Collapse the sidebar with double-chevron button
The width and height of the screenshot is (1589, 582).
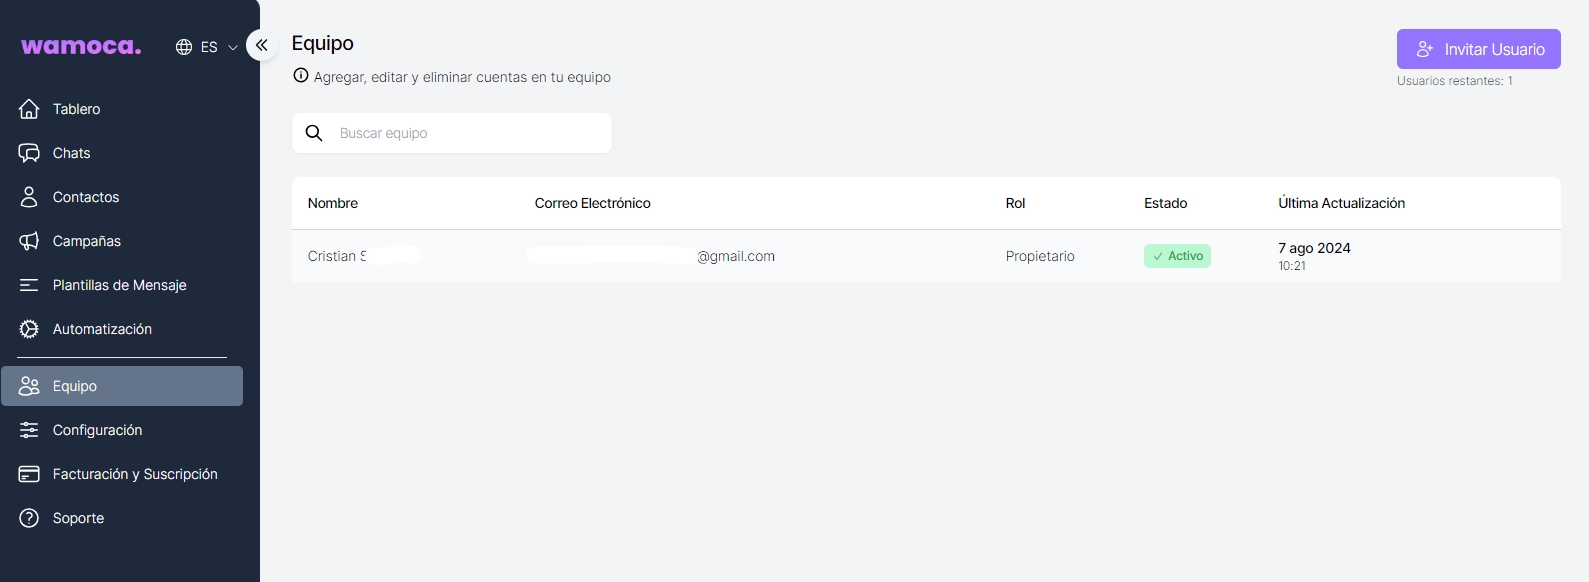262,45
